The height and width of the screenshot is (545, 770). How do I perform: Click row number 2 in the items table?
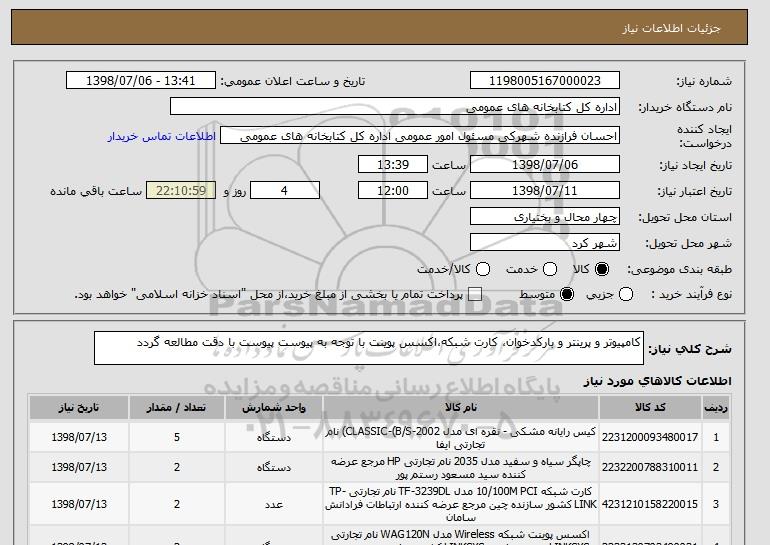716,467
